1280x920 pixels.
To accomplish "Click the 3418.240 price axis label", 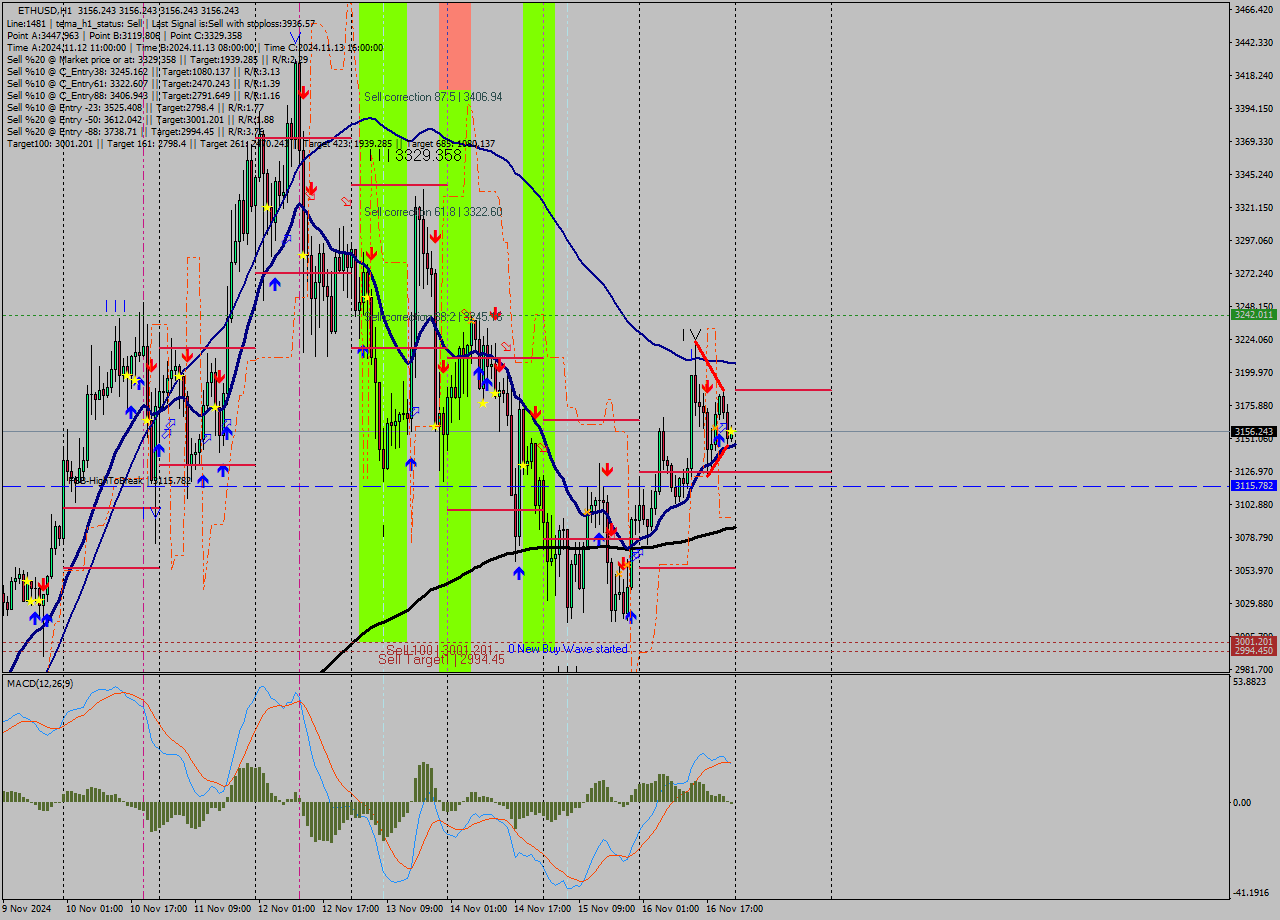I will point(1253,75).
